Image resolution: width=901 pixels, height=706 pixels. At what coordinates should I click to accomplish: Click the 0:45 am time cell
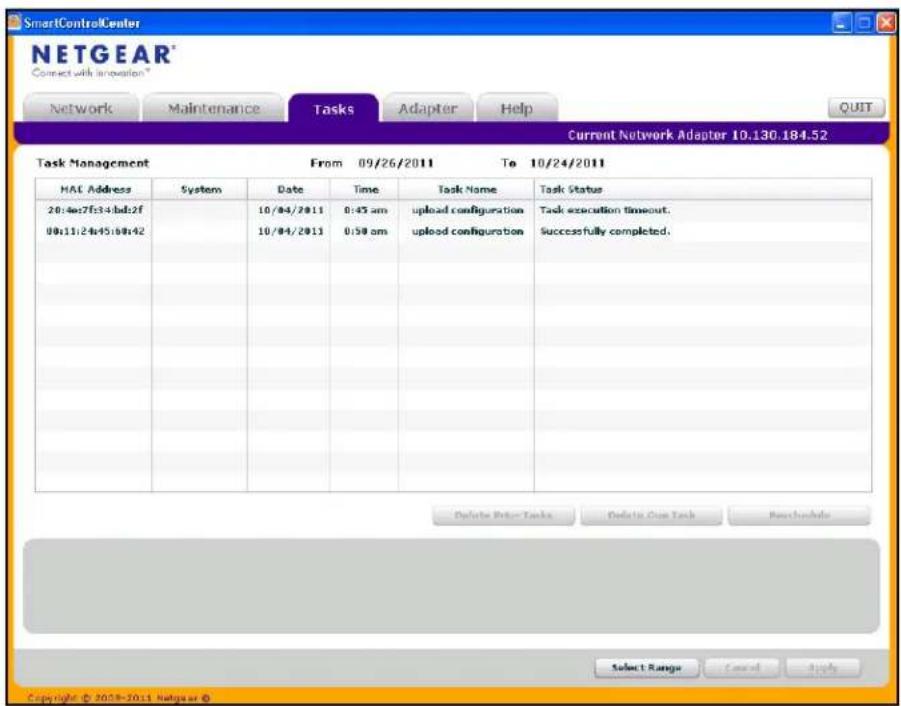tap(365, 210)
